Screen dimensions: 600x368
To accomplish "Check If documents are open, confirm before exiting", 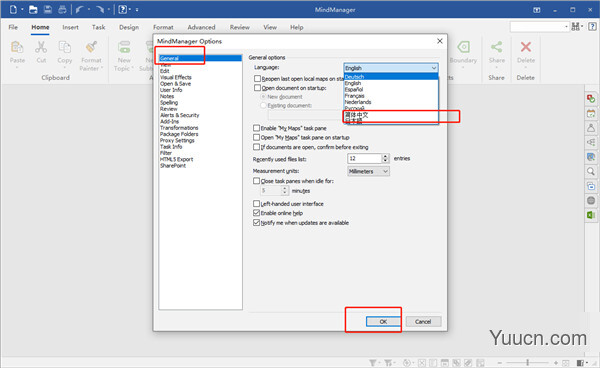I will pos(256,147).
